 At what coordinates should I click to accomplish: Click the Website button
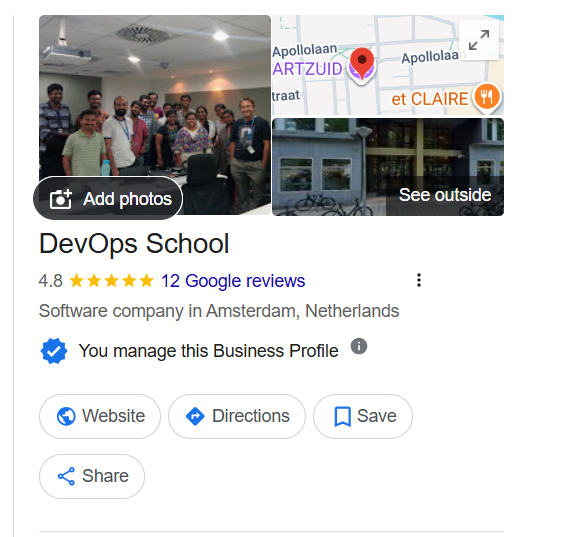[x=100, y=416]
